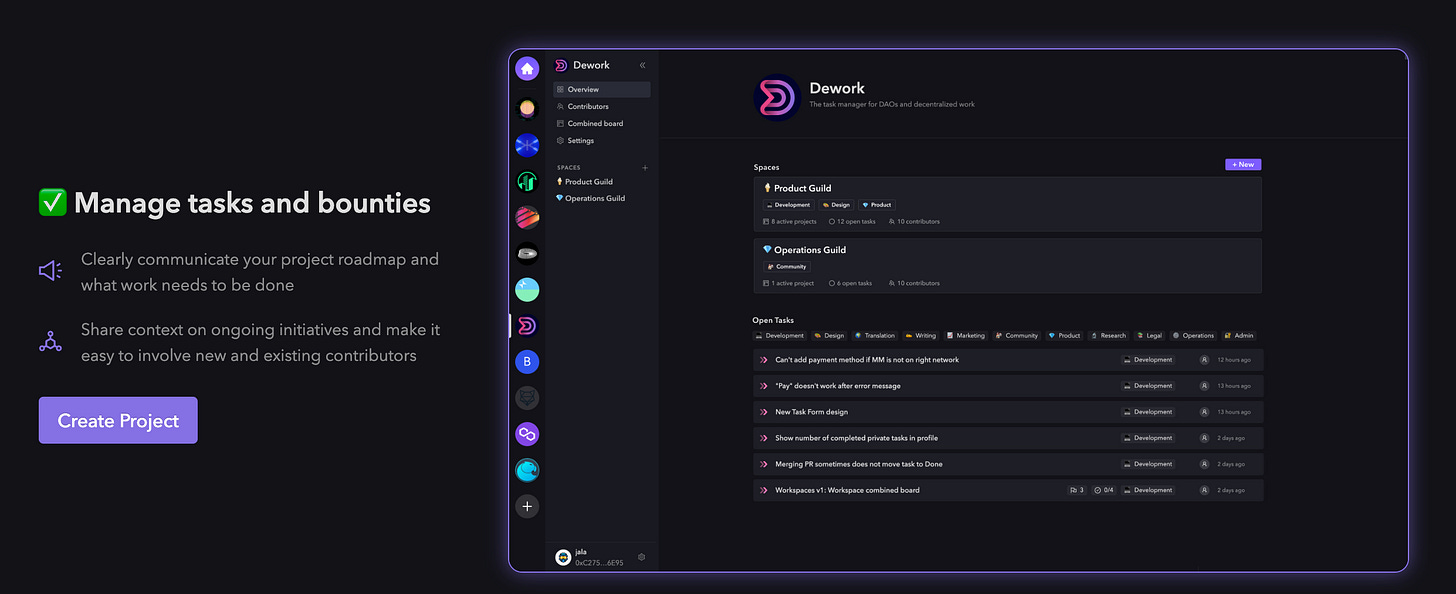
Task: Filter open tasks by Research tag
Action: click(1109, 336)
